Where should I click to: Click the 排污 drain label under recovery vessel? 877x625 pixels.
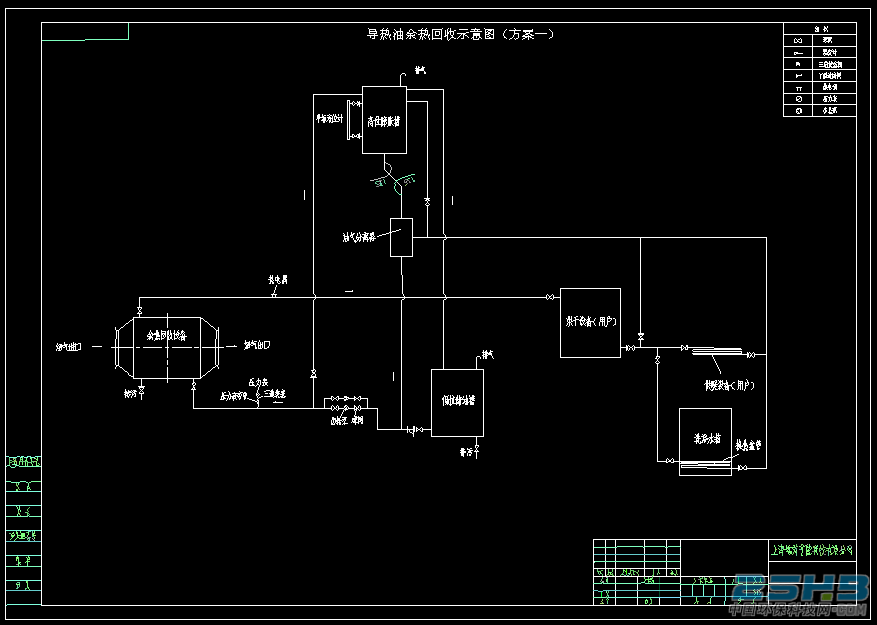(130, 394)
